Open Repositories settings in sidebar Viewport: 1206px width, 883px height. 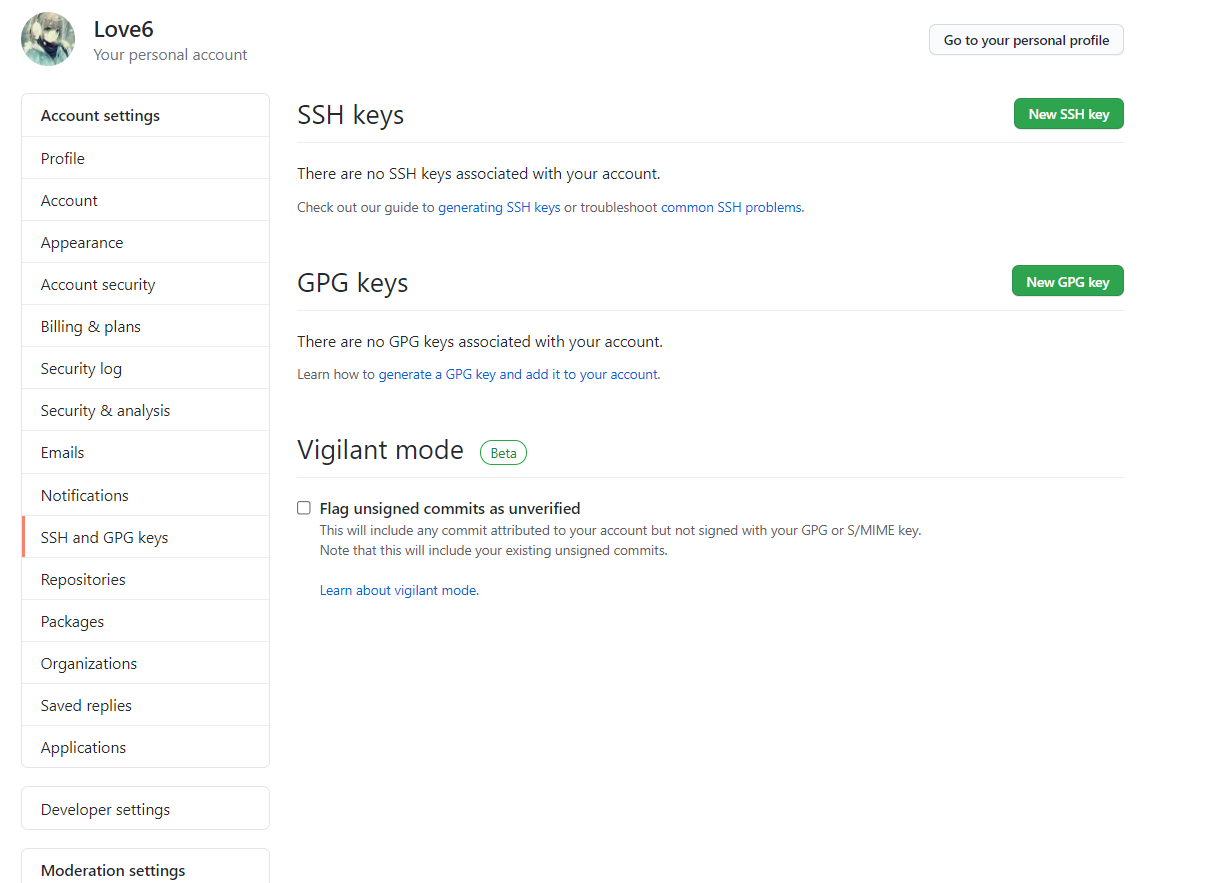click(145, 579)
